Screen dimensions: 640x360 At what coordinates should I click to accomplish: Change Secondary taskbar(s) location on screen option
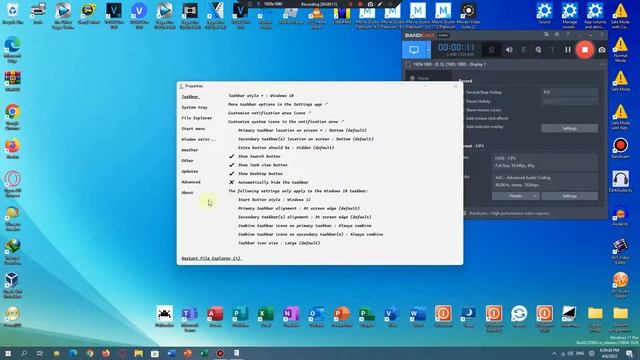pyautogui.click(x=306, y=139)
